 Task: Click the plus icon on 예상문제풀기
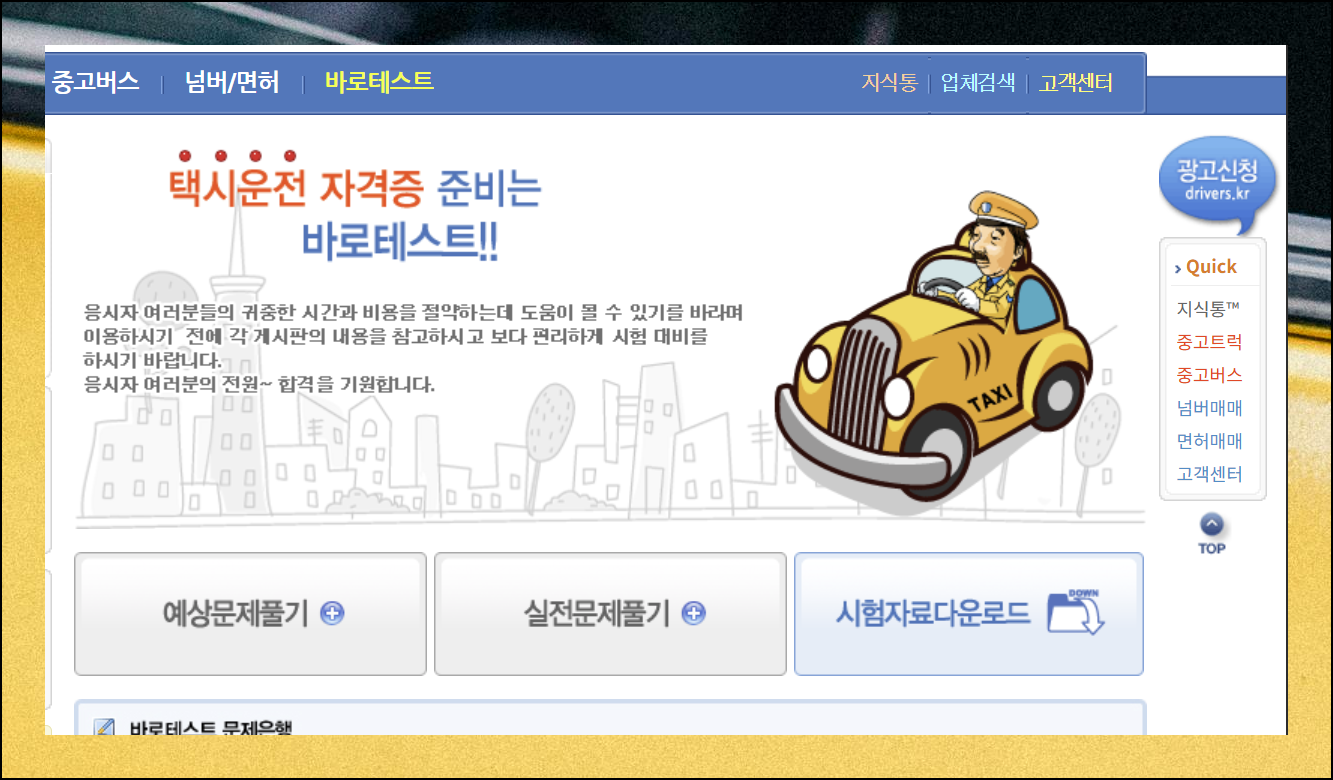333,614
